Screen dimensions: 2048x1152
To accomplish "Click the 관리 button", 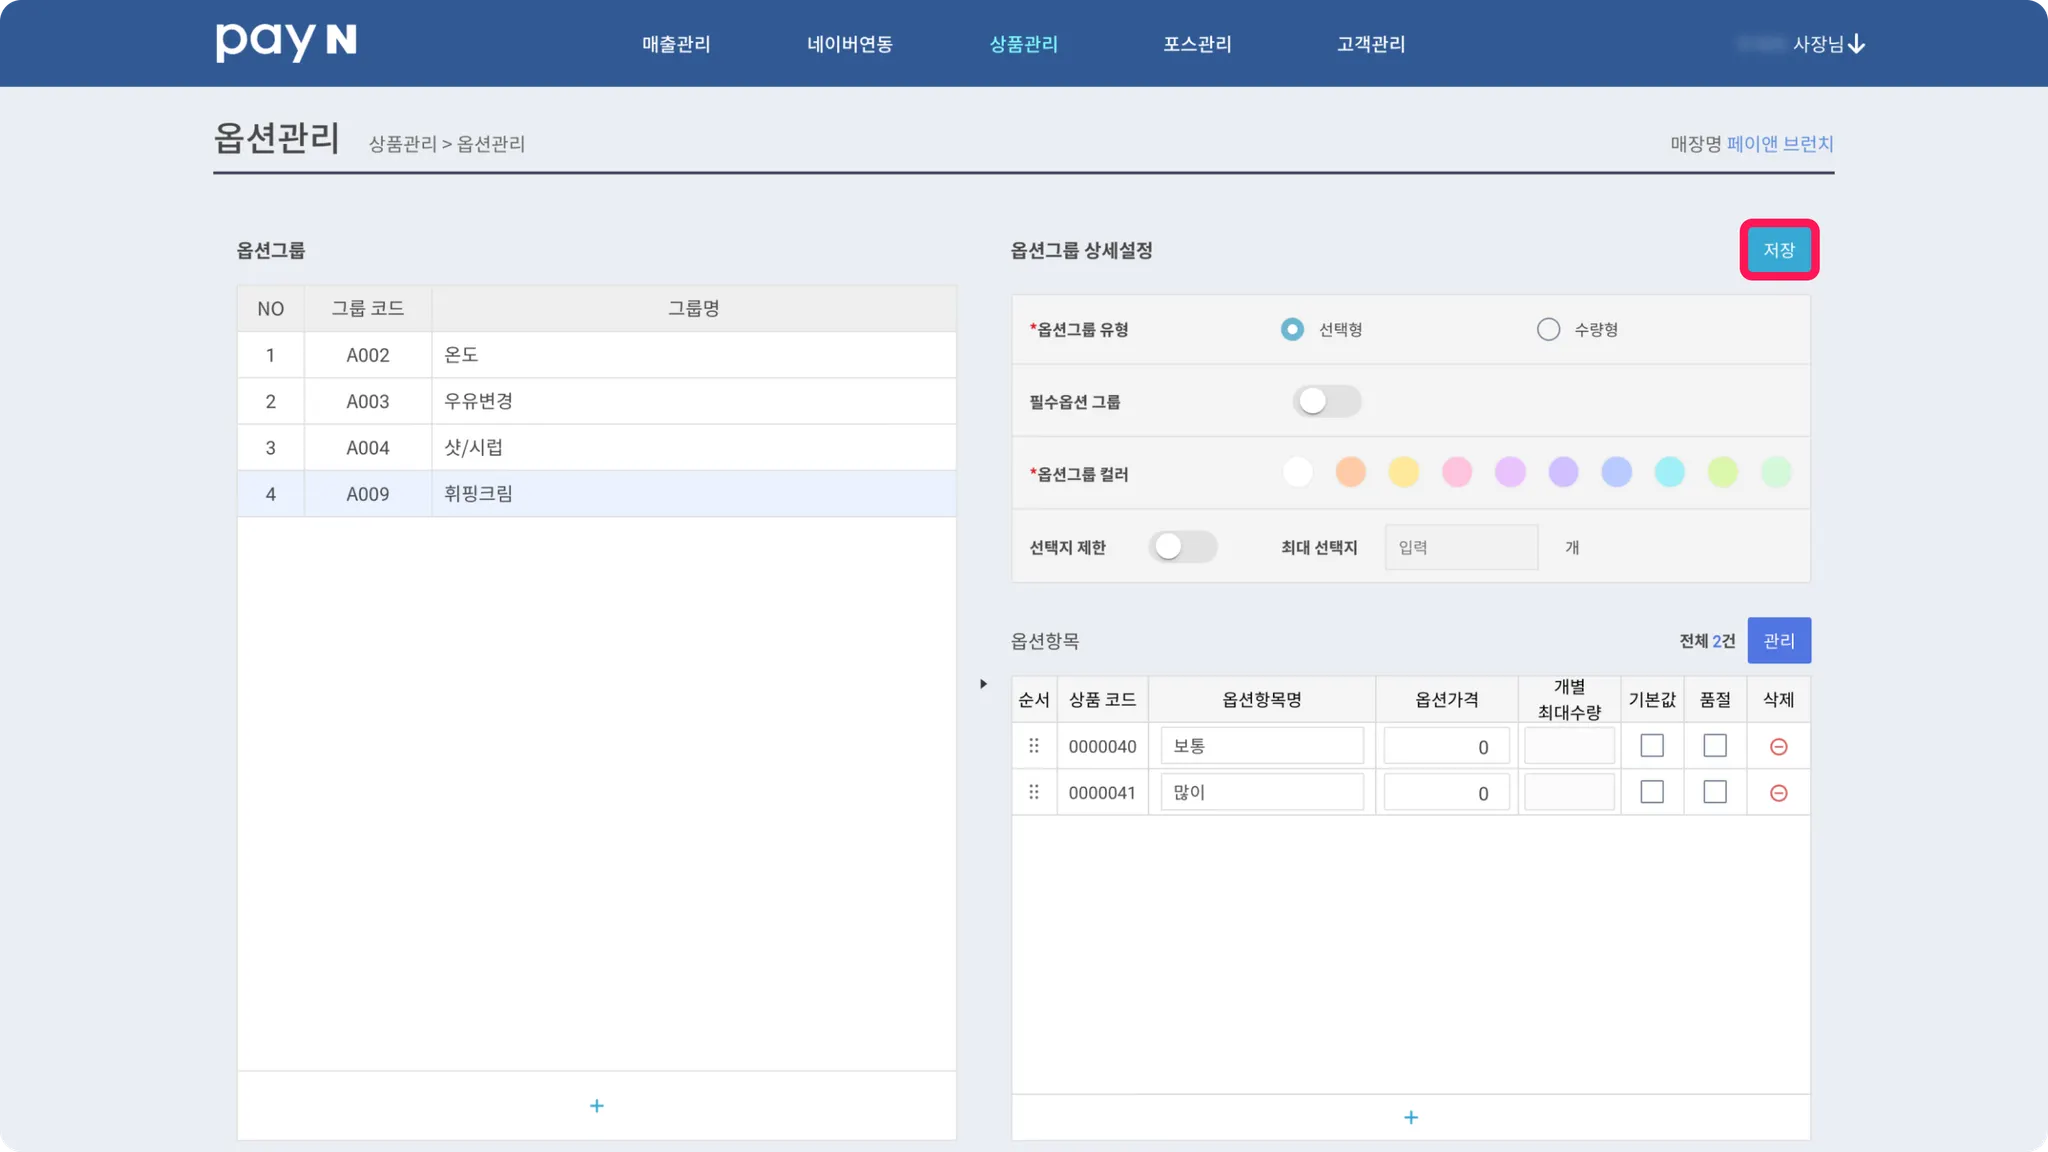I will tap(1779, 641).
